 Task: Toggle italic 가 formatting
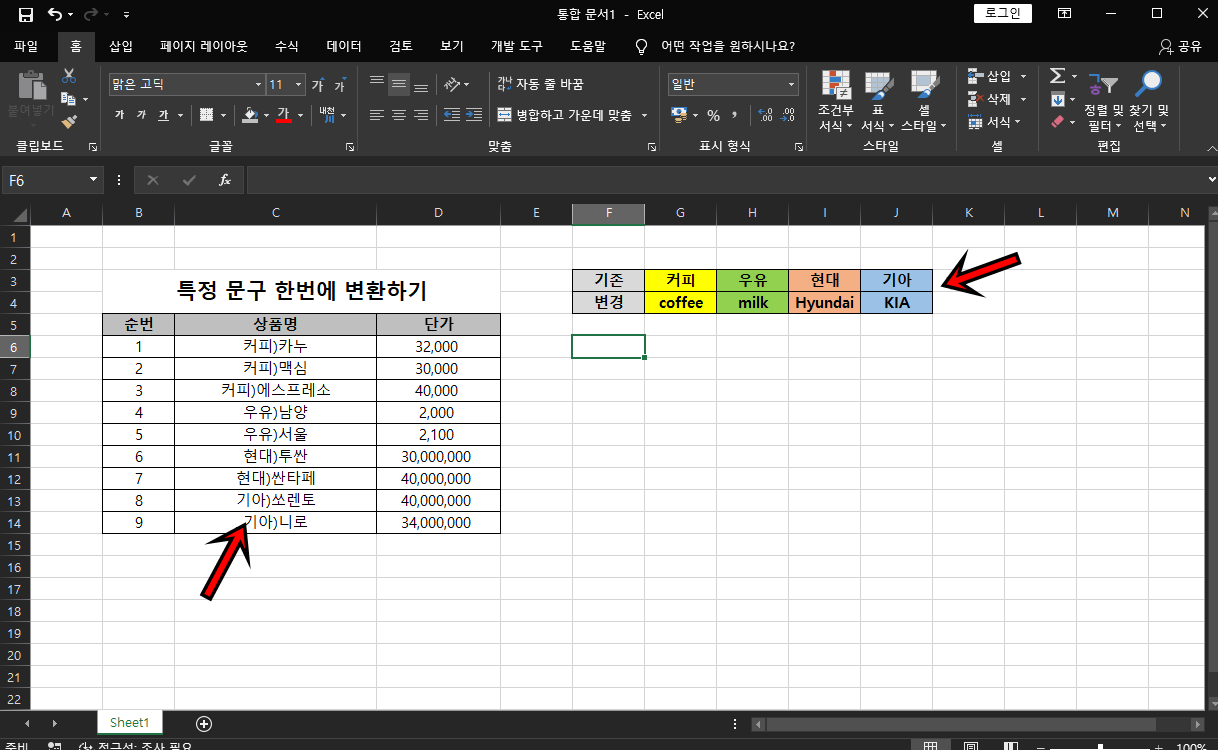pyautogui.click(x=141, y=115)
